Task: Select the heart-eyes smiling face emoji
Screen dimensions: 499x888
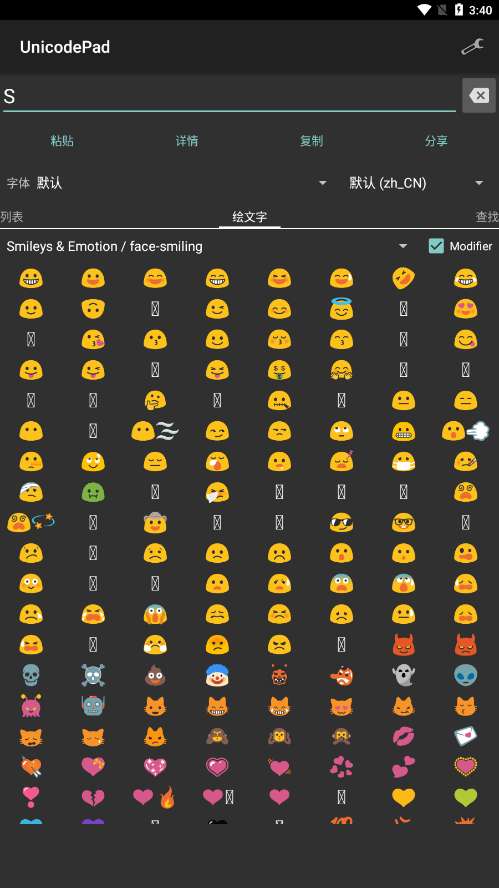Action: tap(466, 309)
